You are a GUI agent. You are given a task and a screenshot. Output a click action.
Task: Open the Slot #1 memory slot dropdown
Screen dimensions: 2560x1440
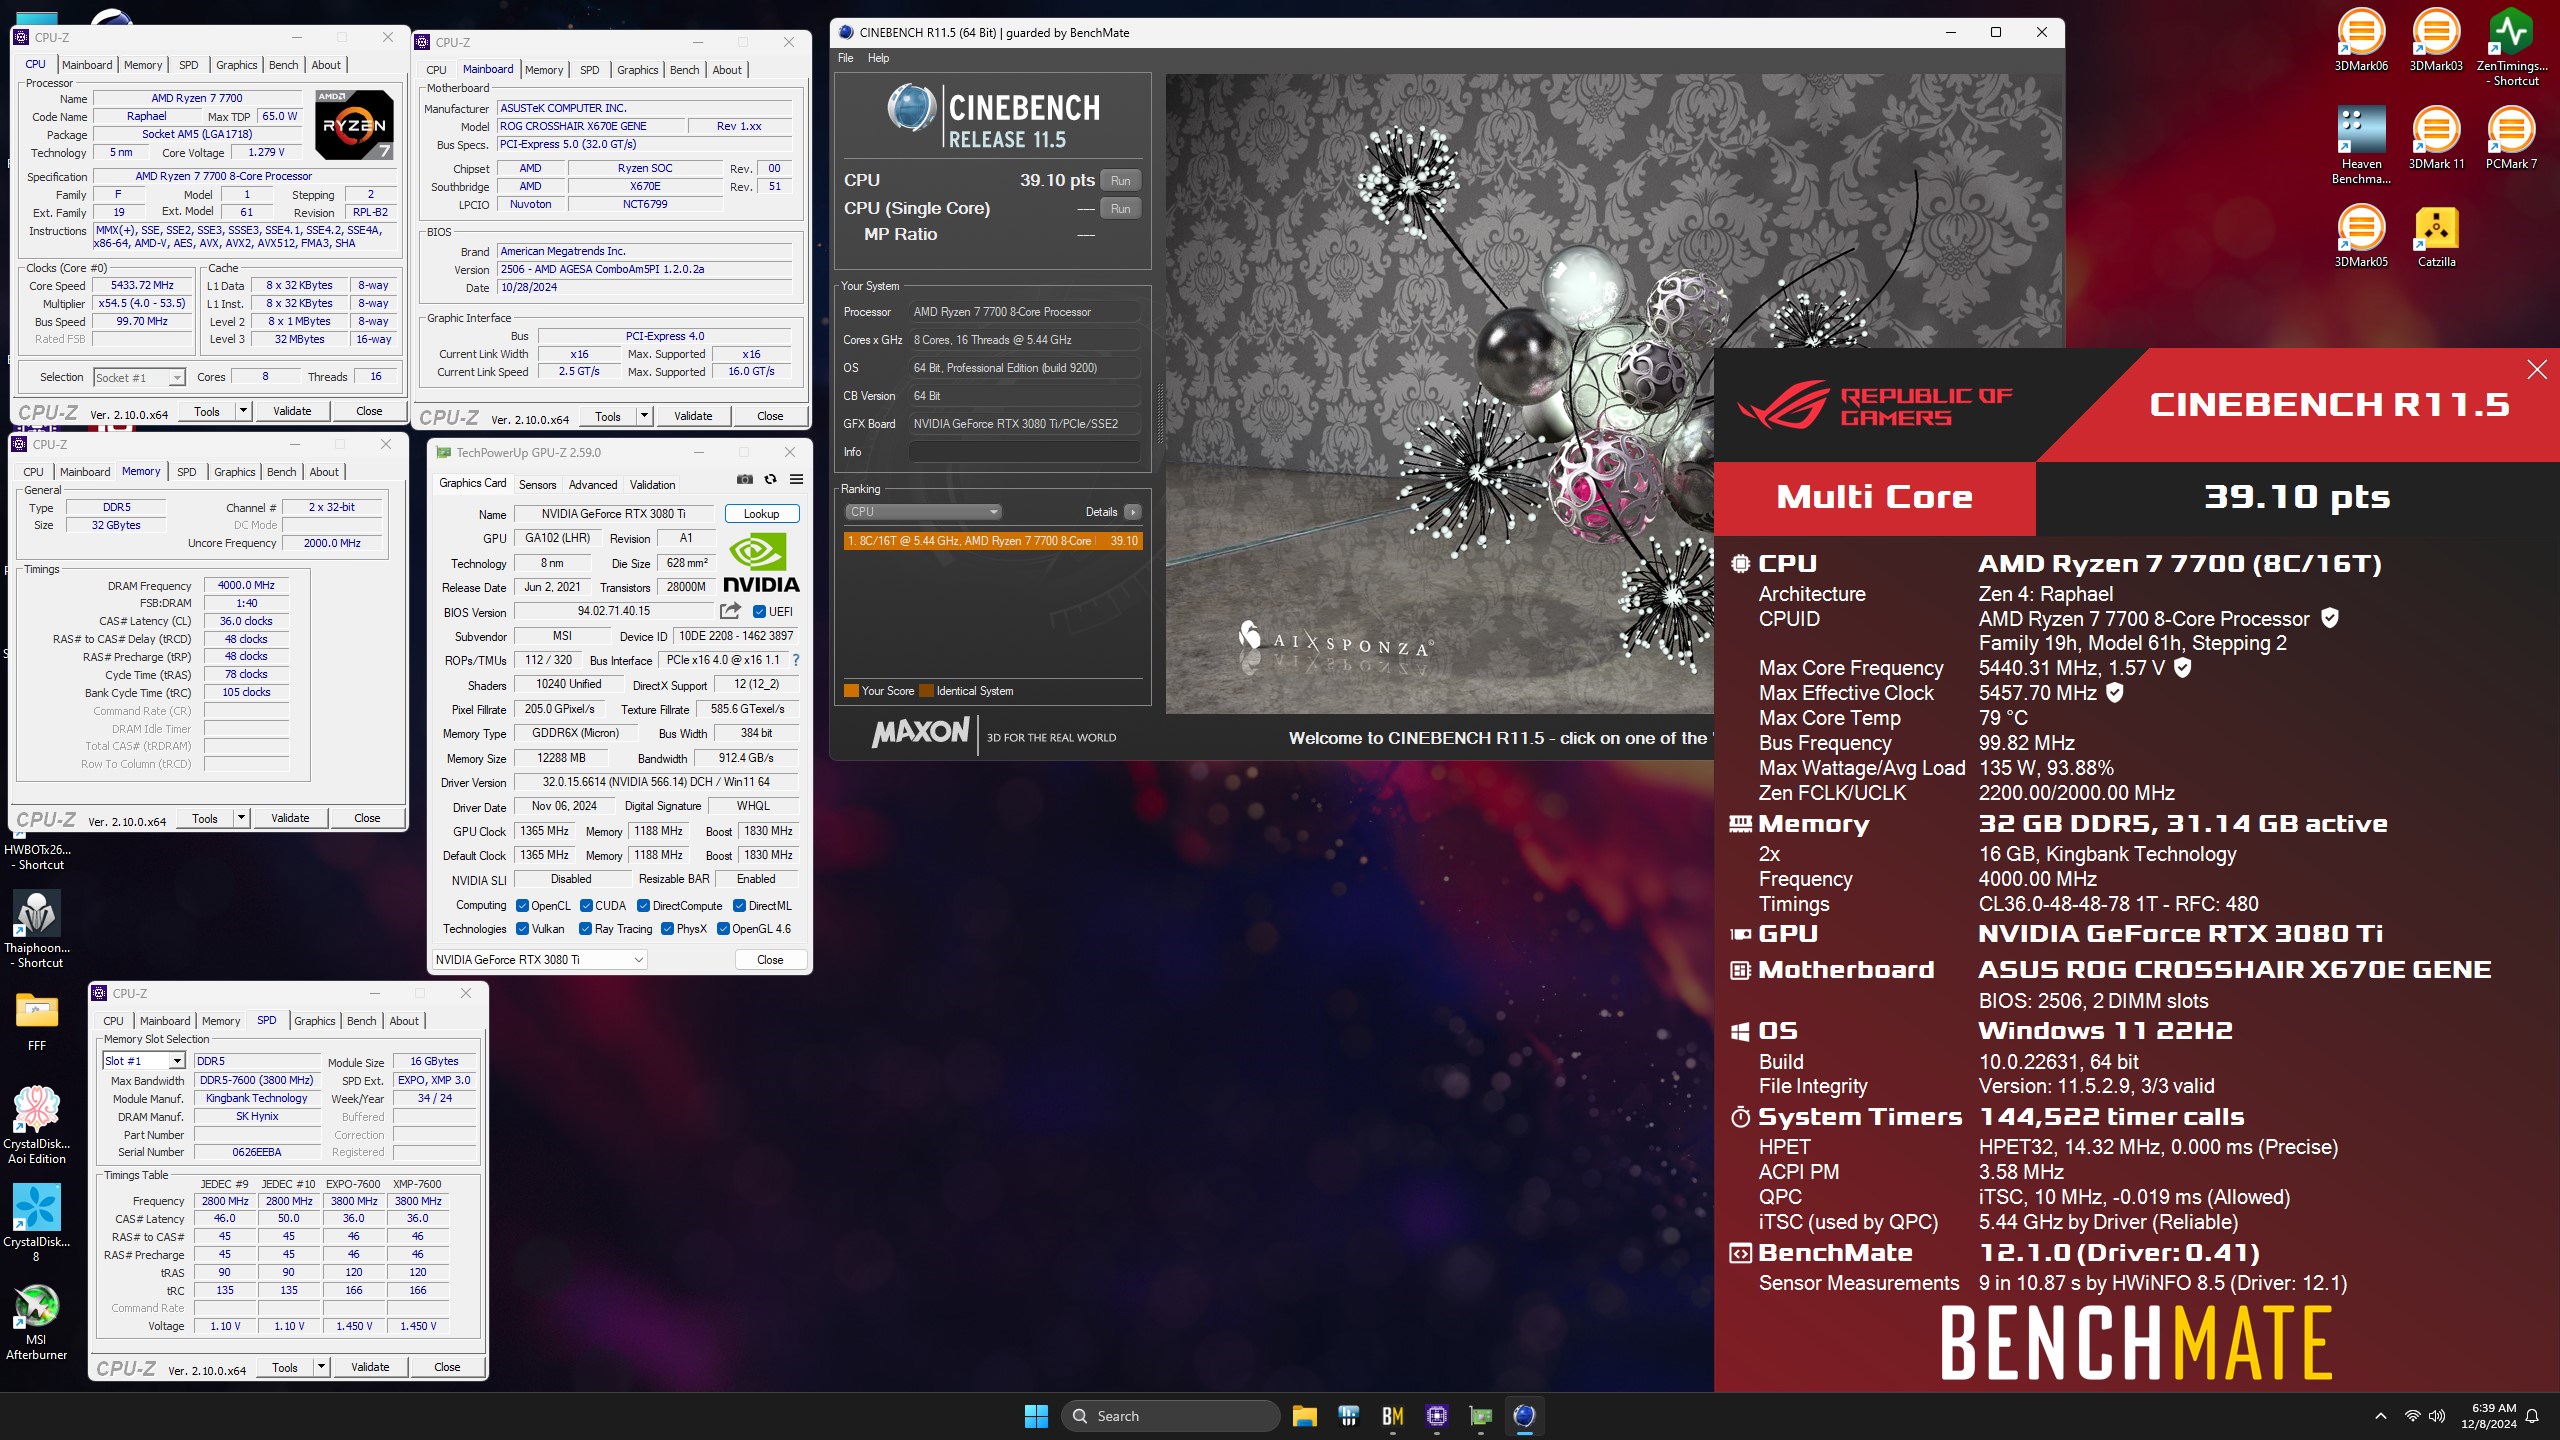(144, 1061)
